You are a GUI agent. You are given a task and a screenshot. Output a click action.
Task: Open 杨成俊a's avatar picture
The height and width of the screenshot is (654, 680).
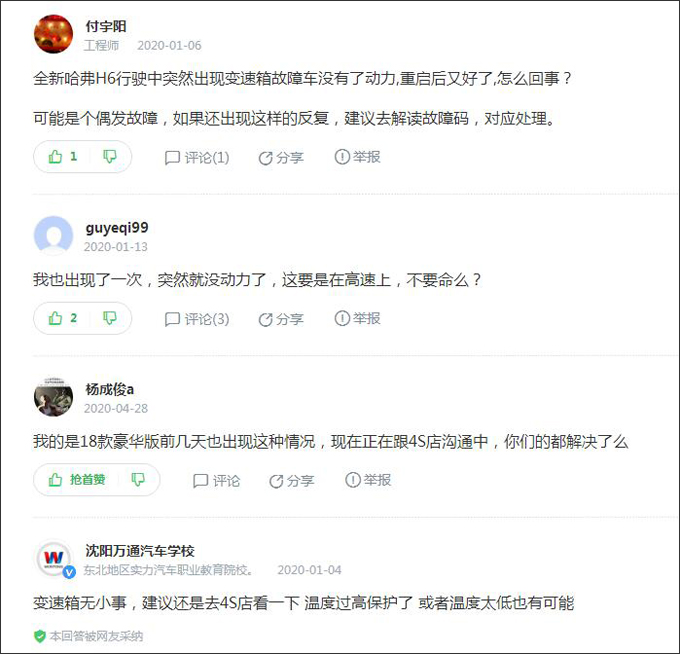(53, 397)
